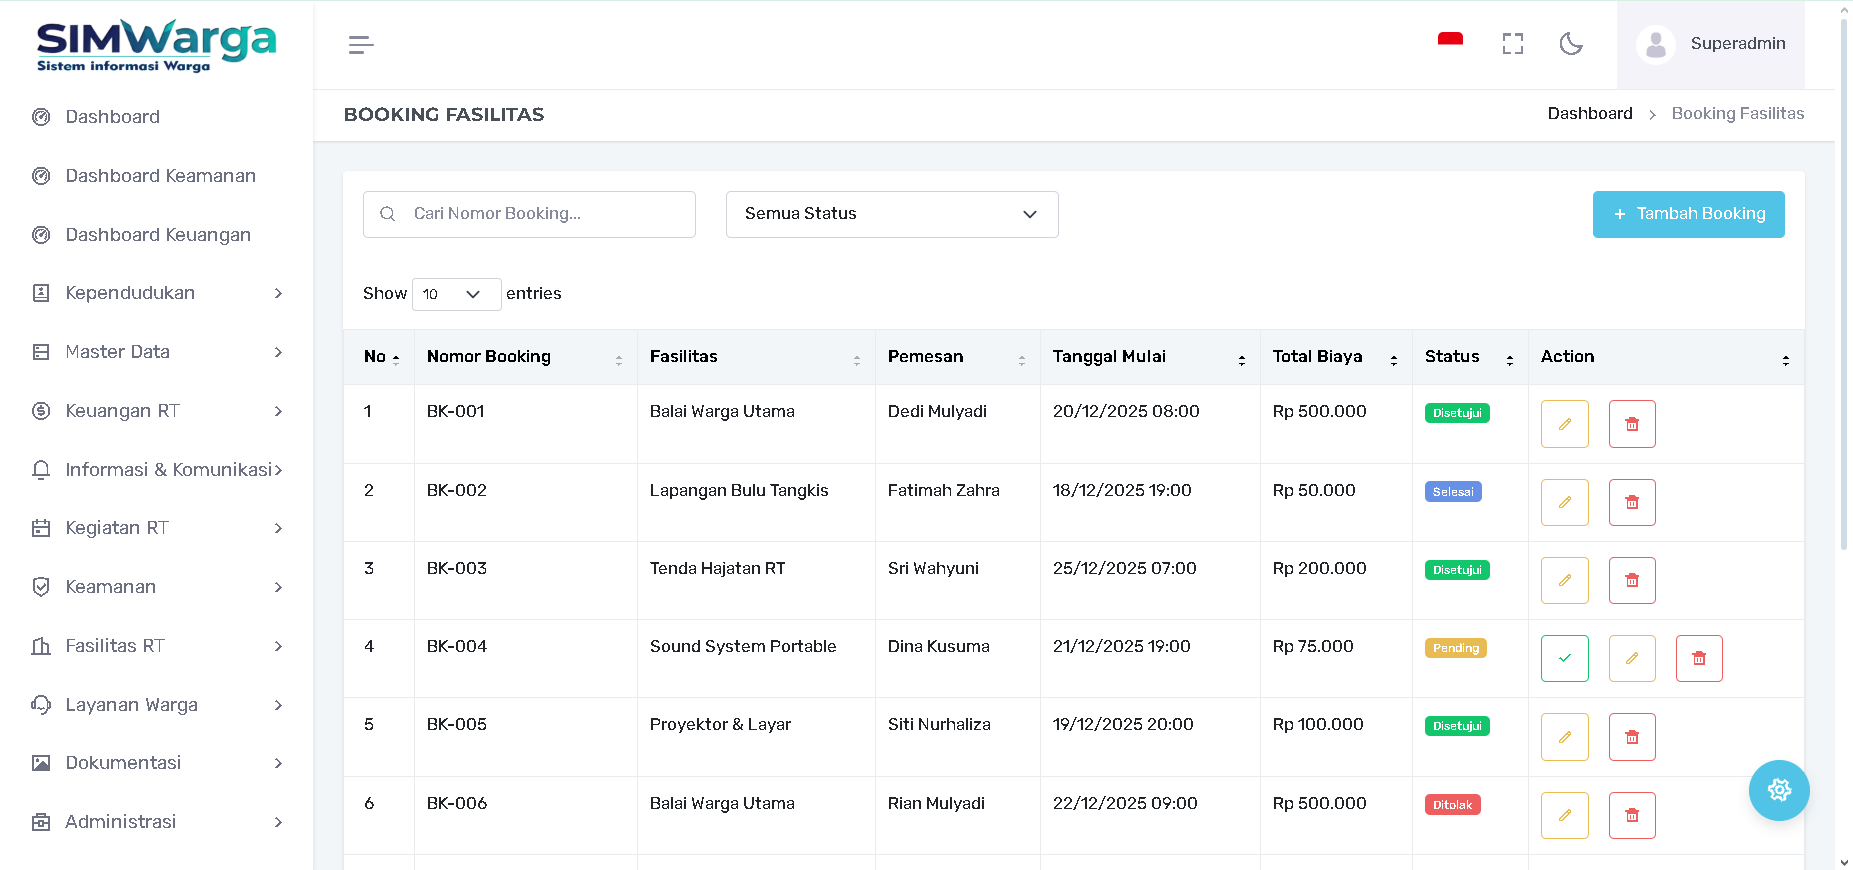
Task: Edit booking BK-005 with pencil icon
Action: (1564, 737)
